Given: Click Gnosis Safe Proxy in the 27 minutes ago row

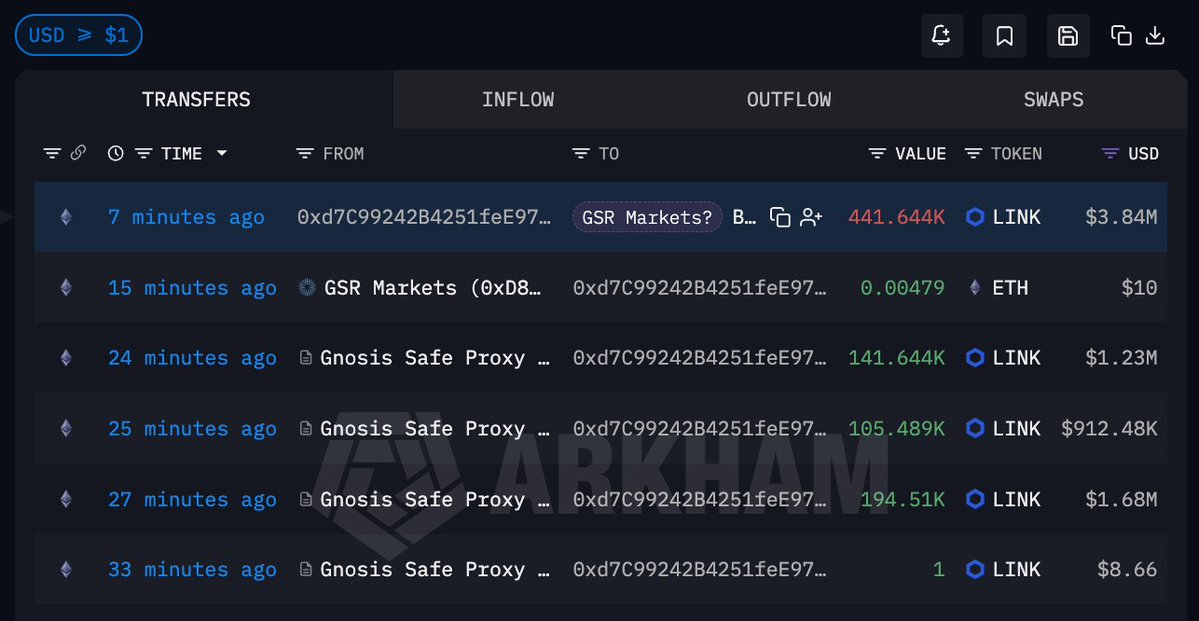Looking at the screenshot, I should [435, 499].
